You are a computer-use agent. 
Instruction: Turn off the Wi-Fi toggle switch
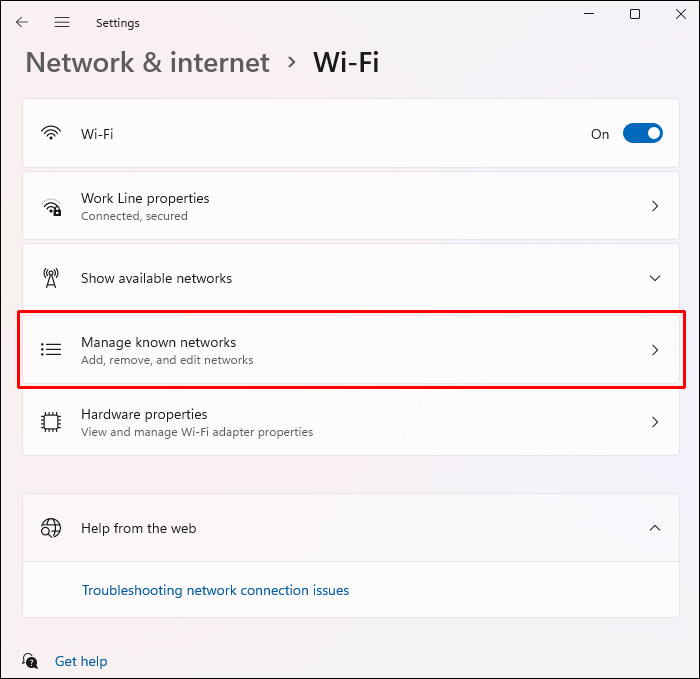point(642,134)
